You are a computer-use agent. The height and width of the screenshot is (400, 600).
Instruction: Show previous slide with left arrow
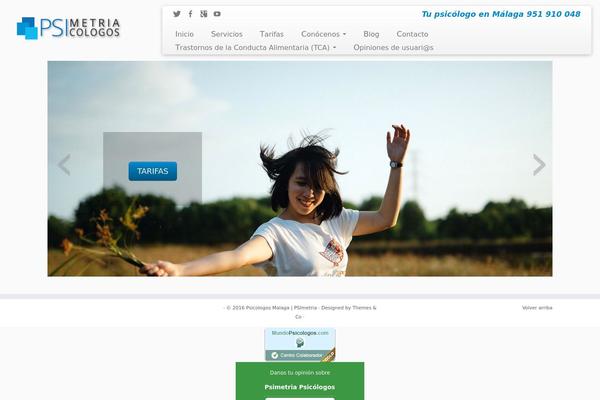(64, 165)
